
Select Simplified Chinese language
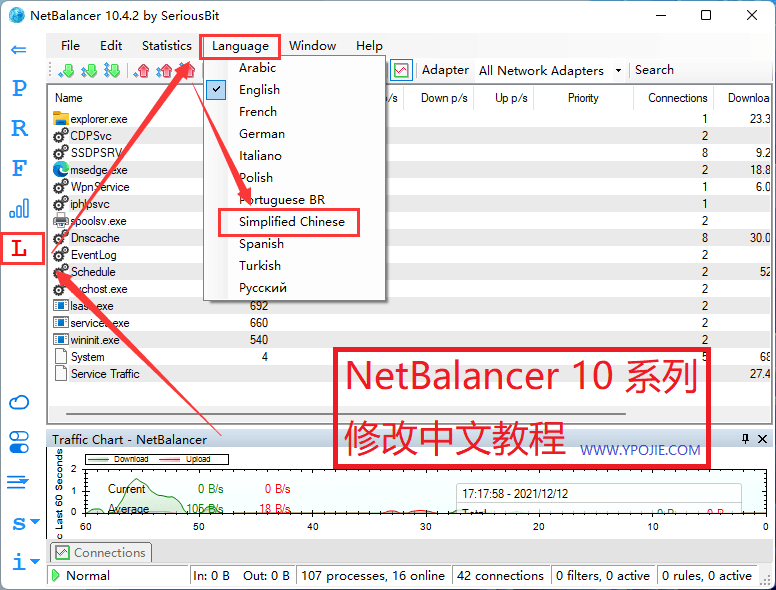click(294, 222)
